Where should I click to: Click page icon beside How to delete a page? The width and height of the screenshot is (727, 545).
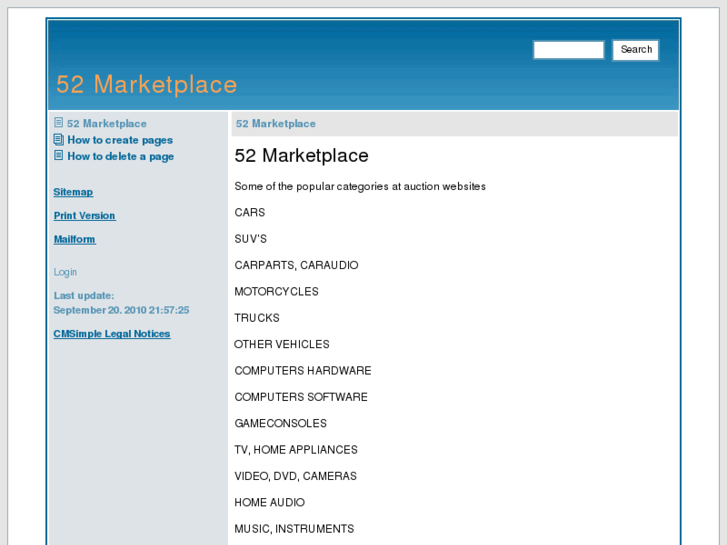[58, 155]
